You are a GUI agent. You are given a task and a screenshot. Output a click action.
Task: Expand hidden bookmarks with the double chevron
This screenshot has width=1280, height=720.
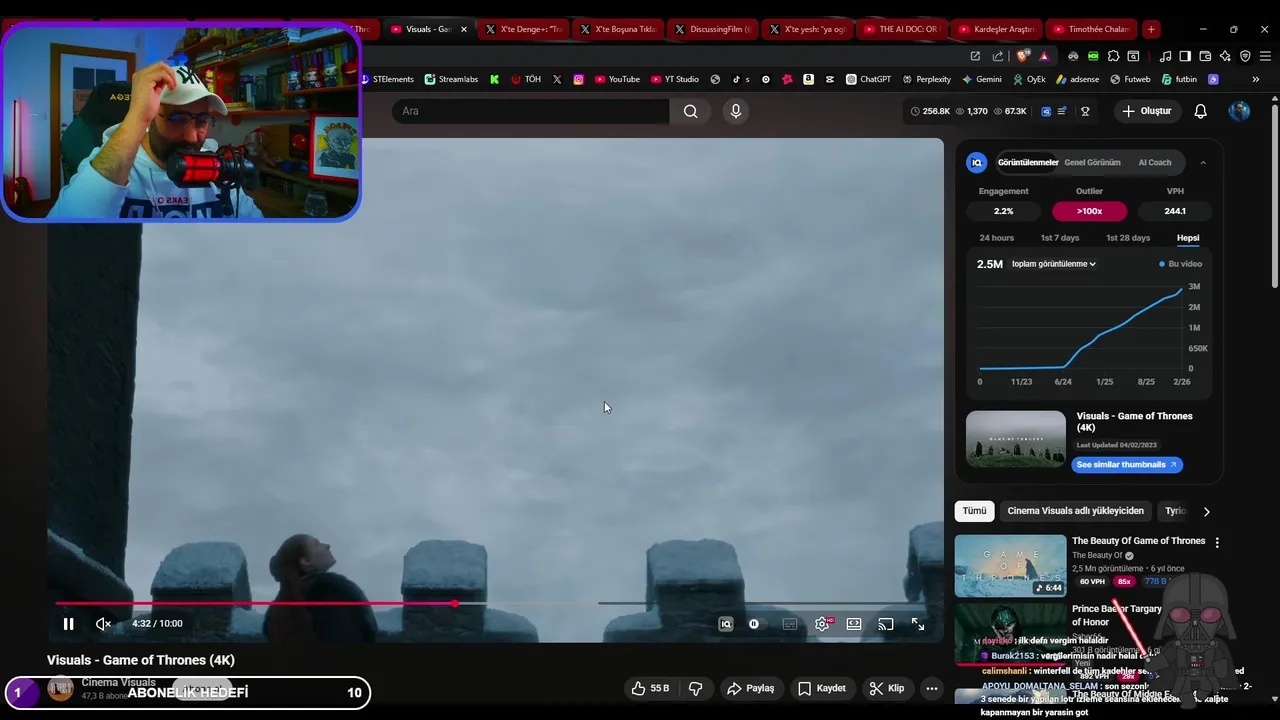coord(1256,79)
